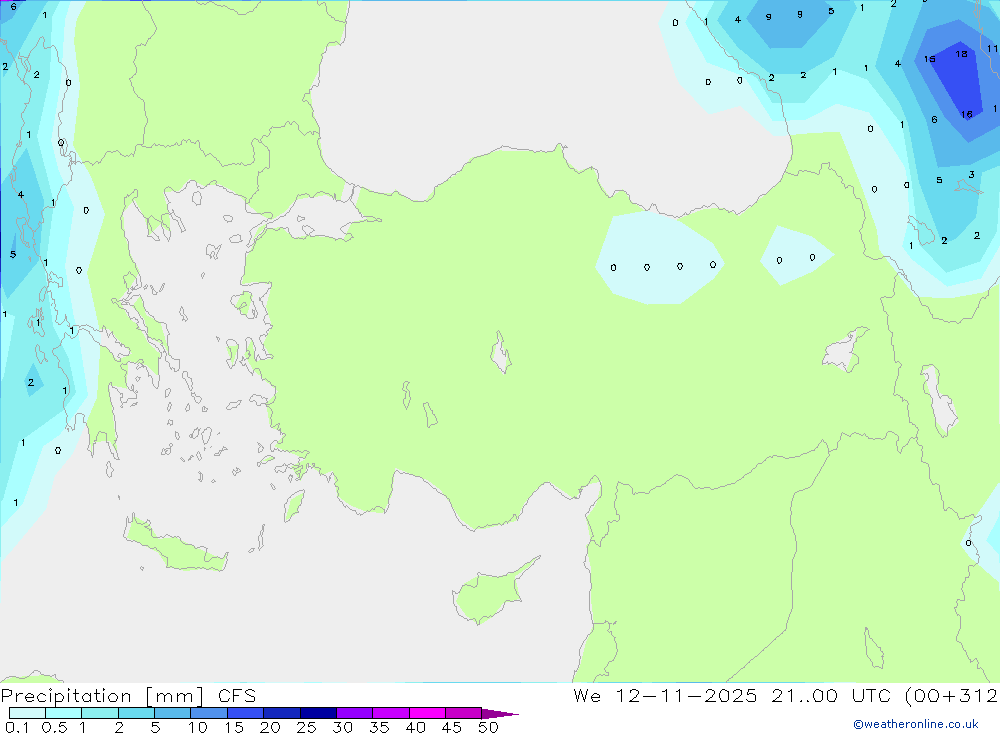The image size is (1000, 733).
Task: Pick the 45–50 mm legend swatch
Action: coord(463,713)
